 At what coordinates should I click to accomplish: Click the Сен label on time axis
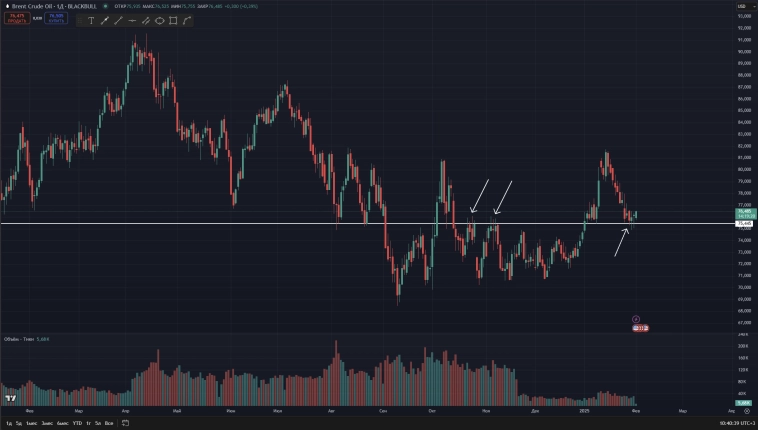[x=383, y=411]
